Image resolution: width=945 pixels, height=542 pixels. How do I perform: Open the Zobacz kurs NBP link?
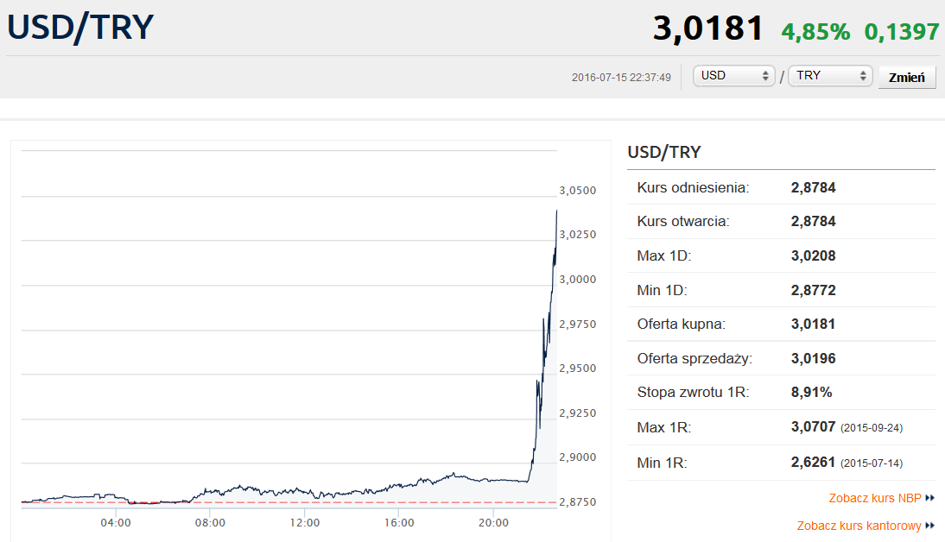point(874,498)
